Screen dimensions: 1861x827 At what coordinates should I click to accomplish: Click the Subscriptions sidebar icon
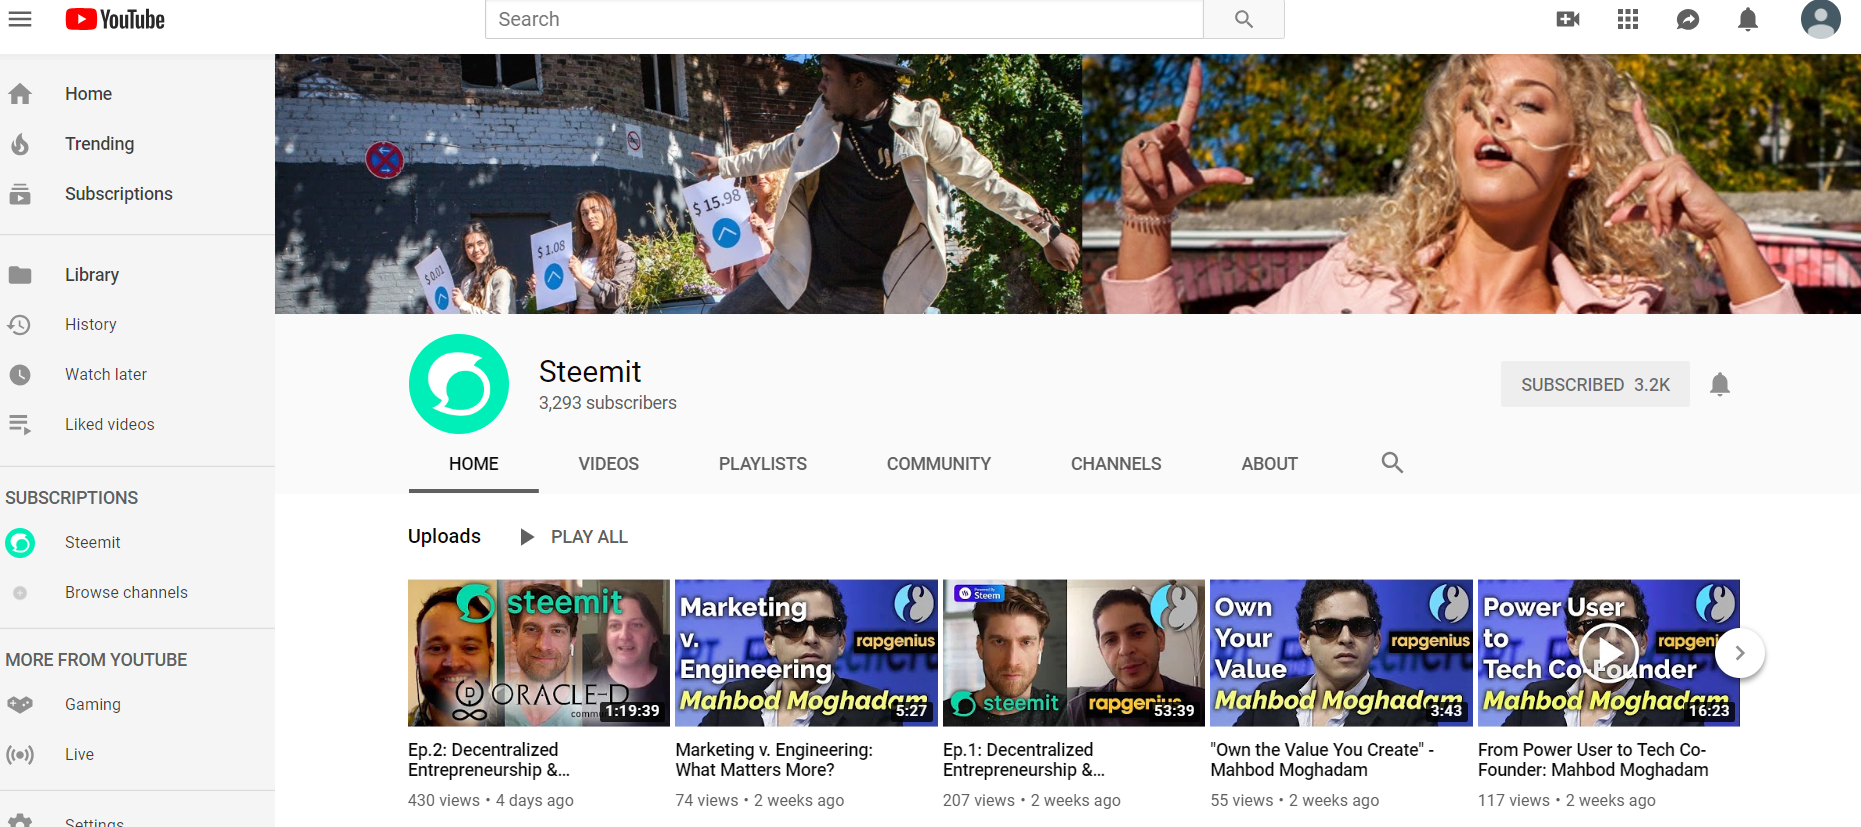(20, 194)
